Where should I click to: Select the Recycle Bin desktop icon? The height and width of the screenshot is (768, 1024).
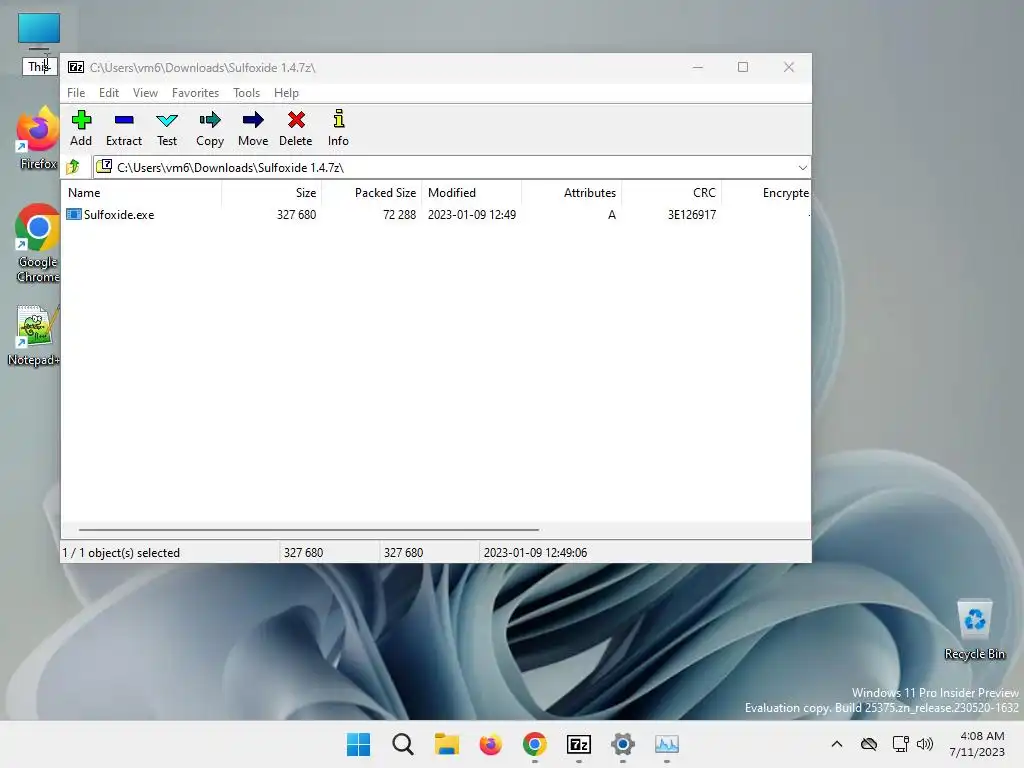coord(975,630)
